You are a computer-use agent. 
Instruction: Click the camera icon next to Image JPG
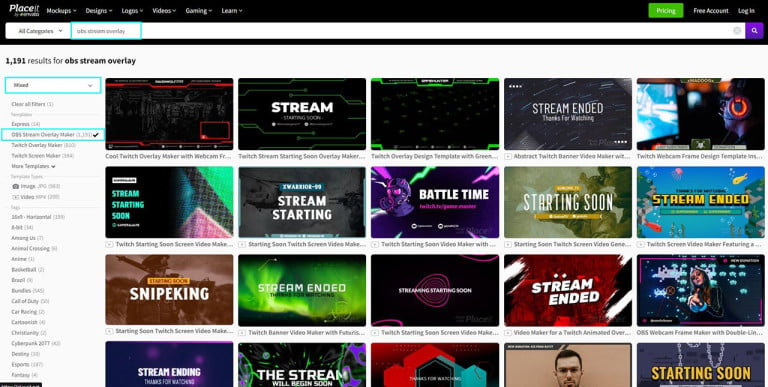click(16, 187)
